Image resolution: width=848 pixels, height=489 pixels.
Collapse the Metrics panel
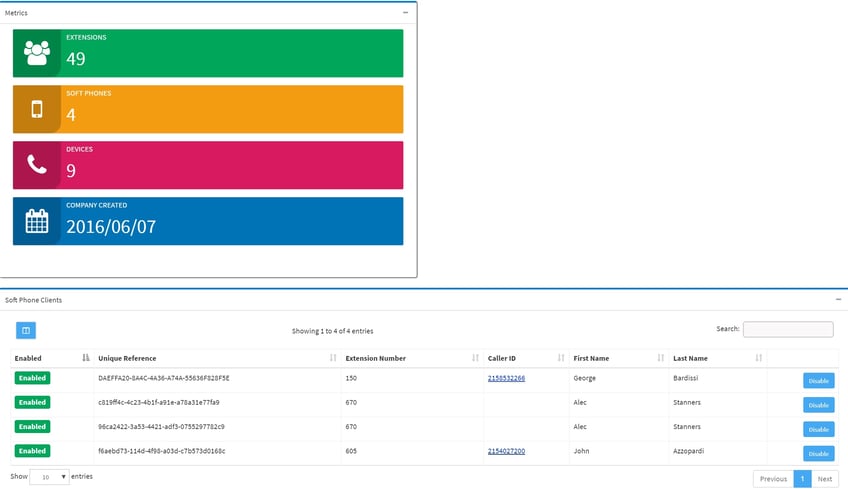pos(406,12)
